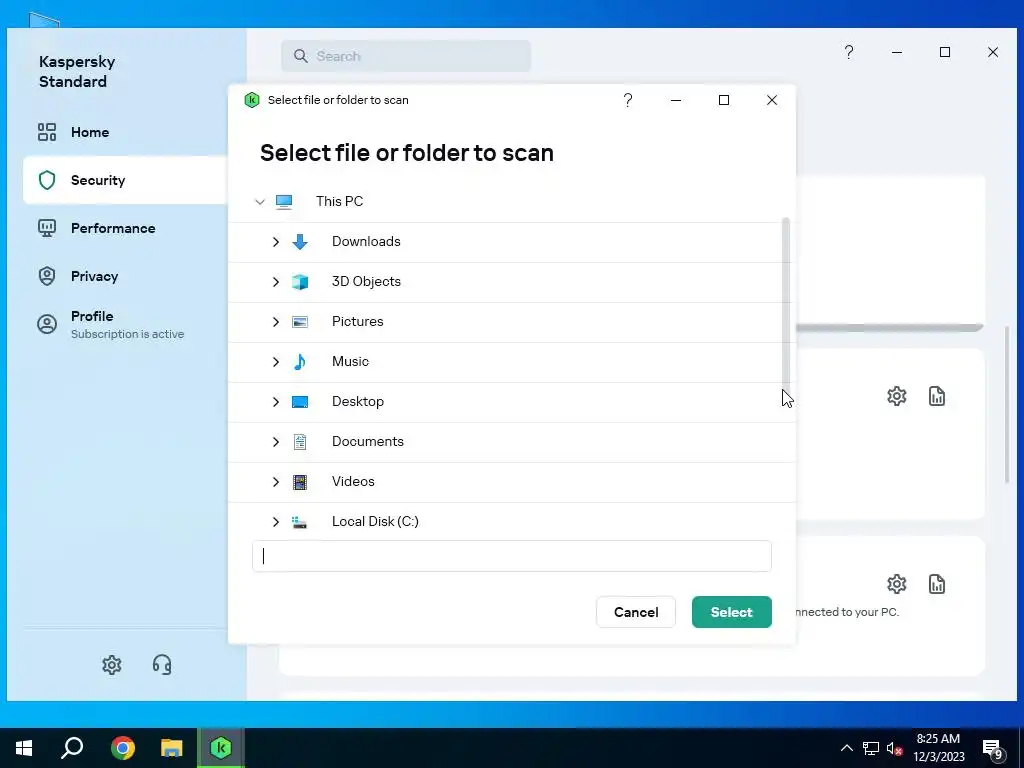
Task: Confirm with the green Select button
Action: tap(731, 612)
